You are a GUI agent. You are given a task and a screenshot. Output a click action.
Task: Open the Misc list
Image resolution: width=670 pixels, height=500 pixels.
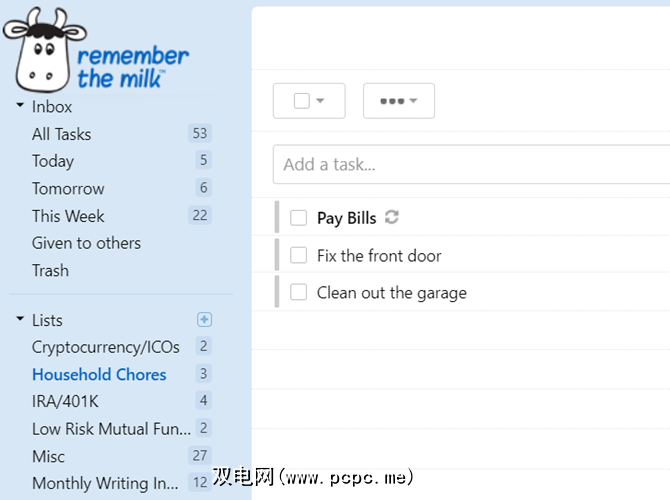[48, 456]
